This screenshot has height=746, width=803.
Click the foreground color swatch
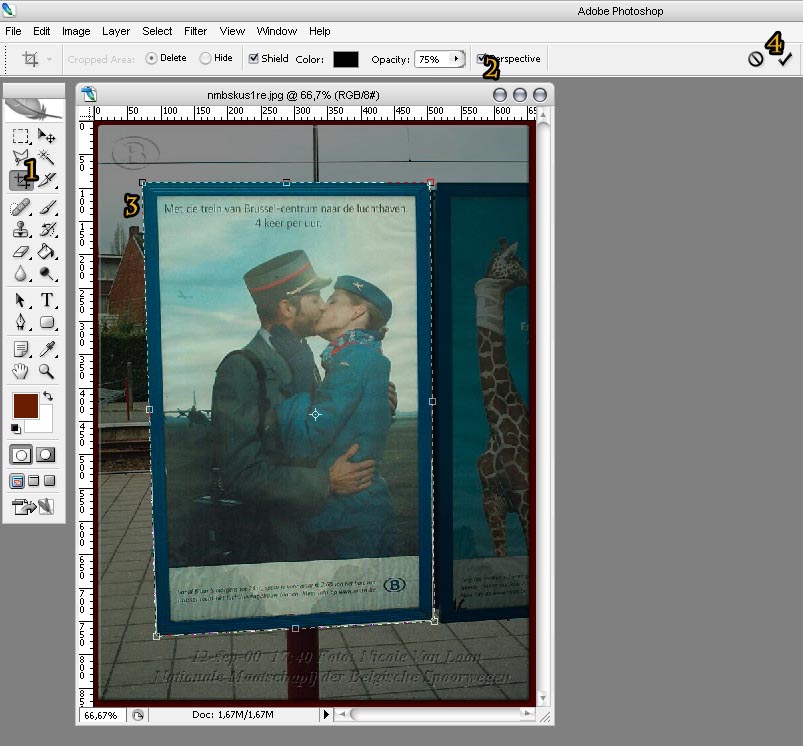coord(25,406)
